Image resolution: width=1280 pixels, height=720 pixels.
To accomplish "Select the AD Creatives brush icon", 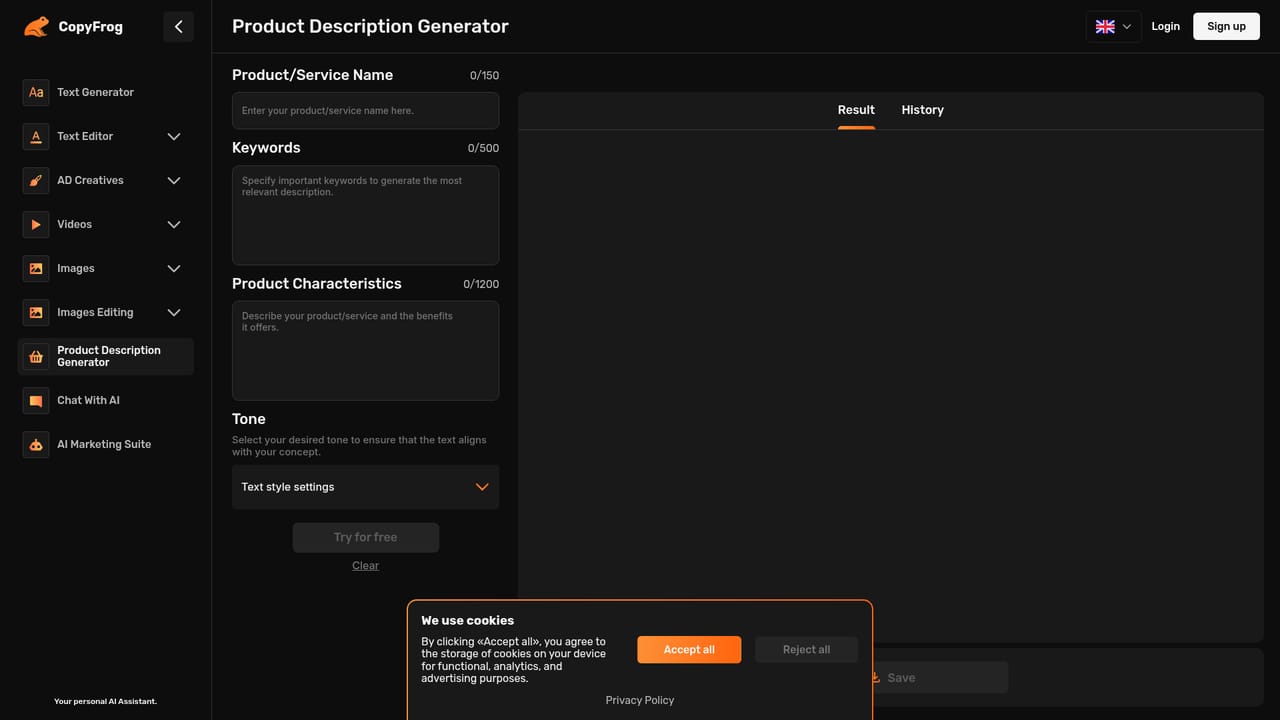I will coord(36,180).
